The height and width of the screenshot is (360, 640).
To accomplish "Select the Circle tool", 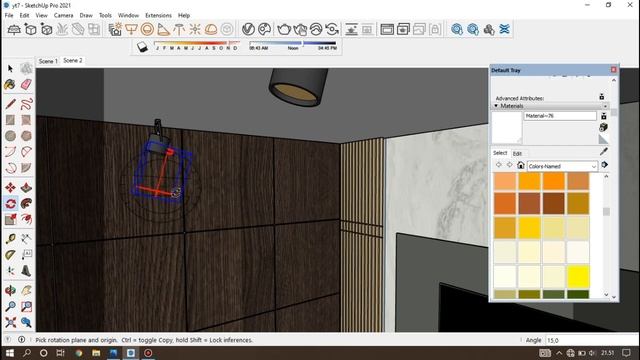I will coord(10,136).
